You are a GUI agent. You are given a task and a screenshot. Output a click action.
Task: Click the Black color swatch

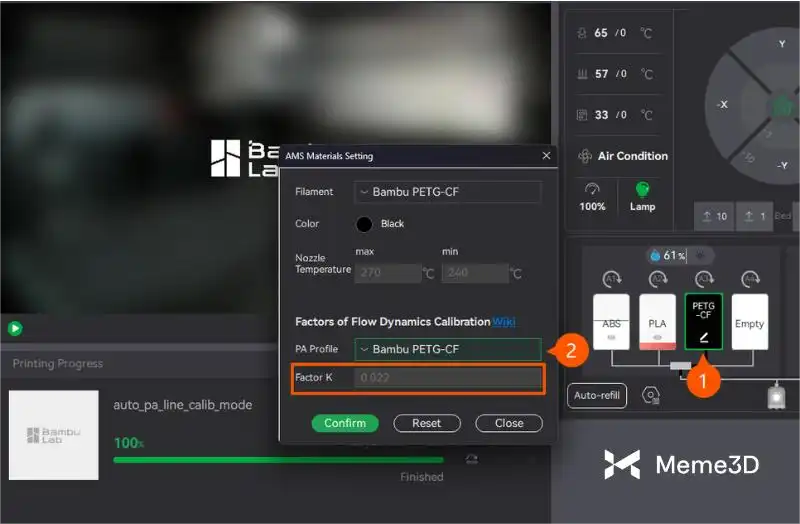[364, 224]
